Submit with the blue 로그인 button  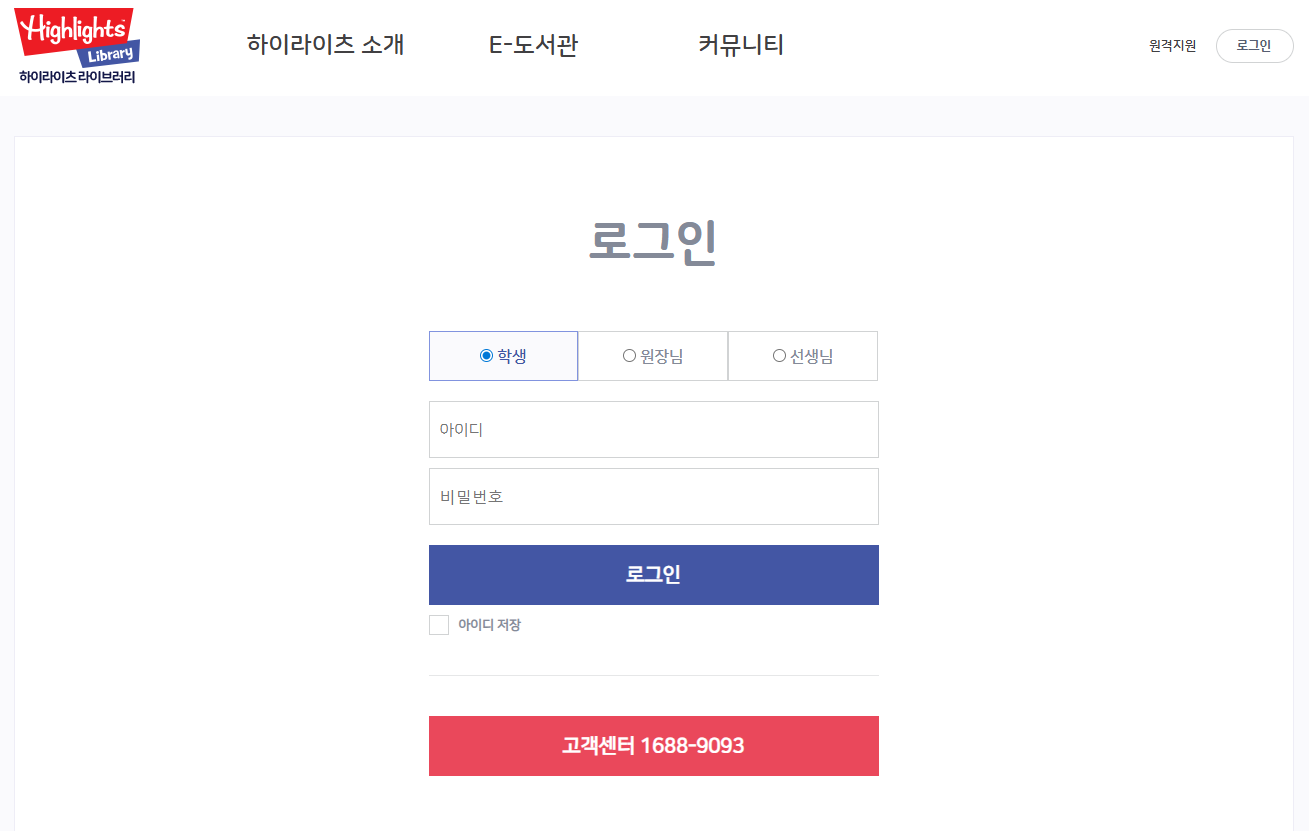(x=654, y=575)
